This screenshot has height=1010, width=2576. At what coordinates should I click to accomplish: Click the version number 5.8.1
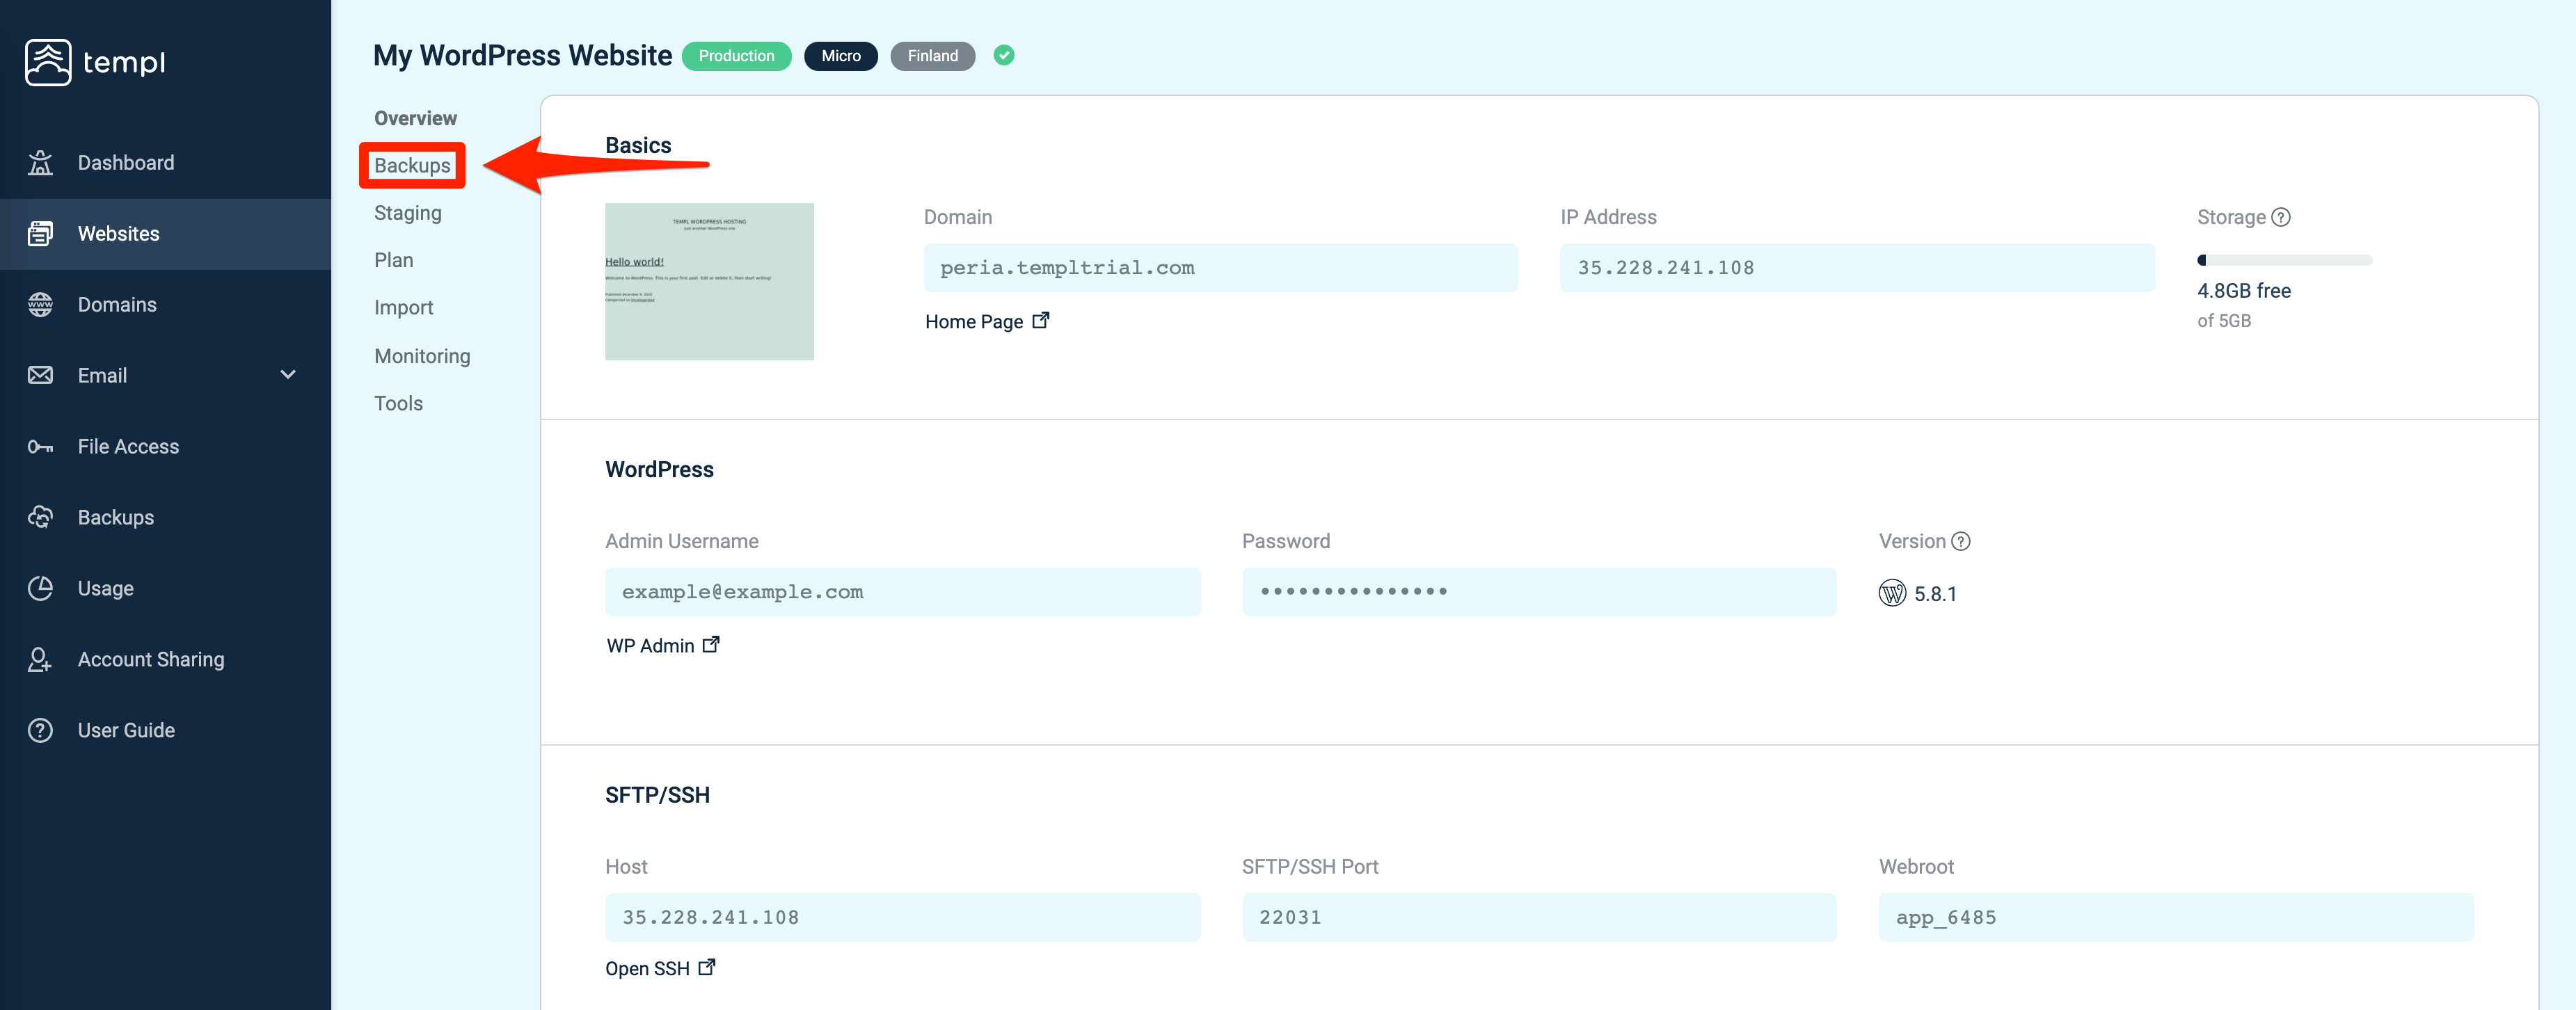(x=1935, y=593)
